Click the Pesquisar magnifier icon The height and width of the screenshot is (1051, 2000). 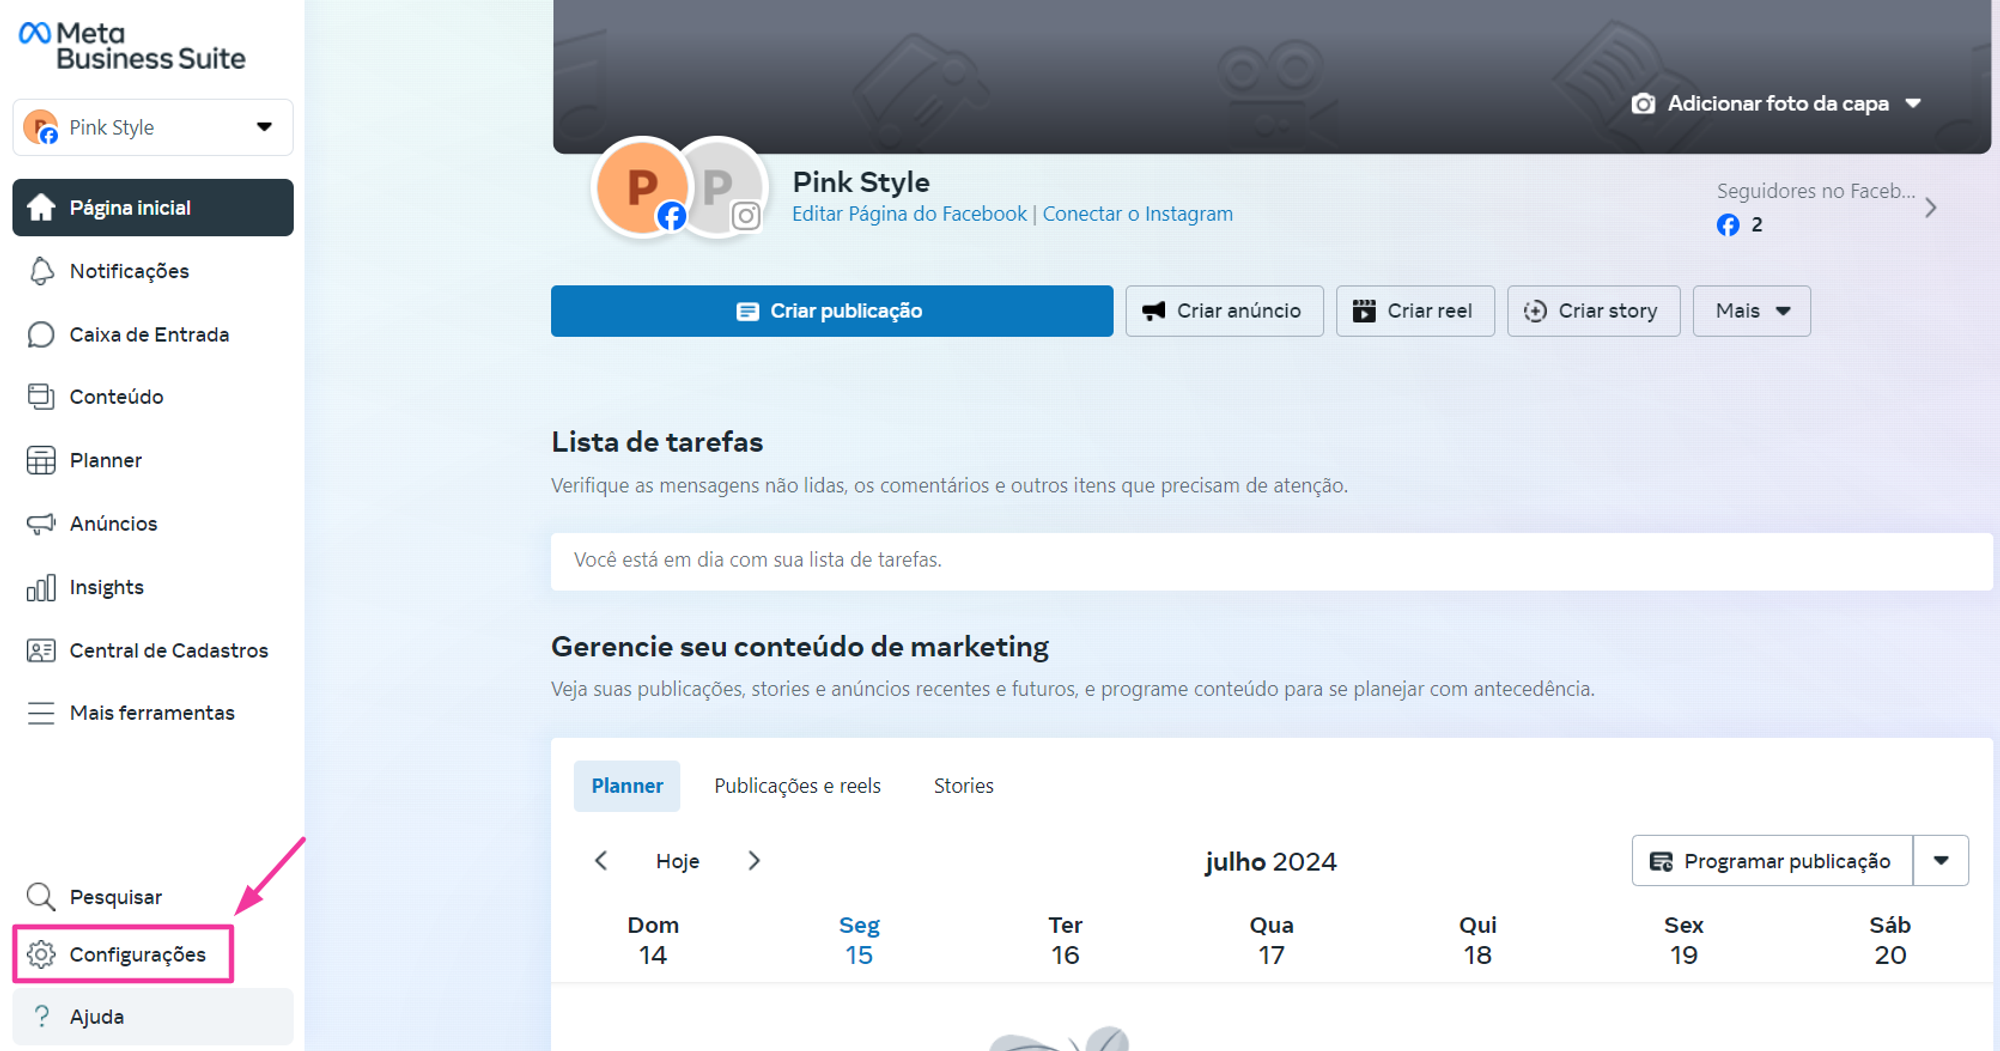click(x=41, y=896)
